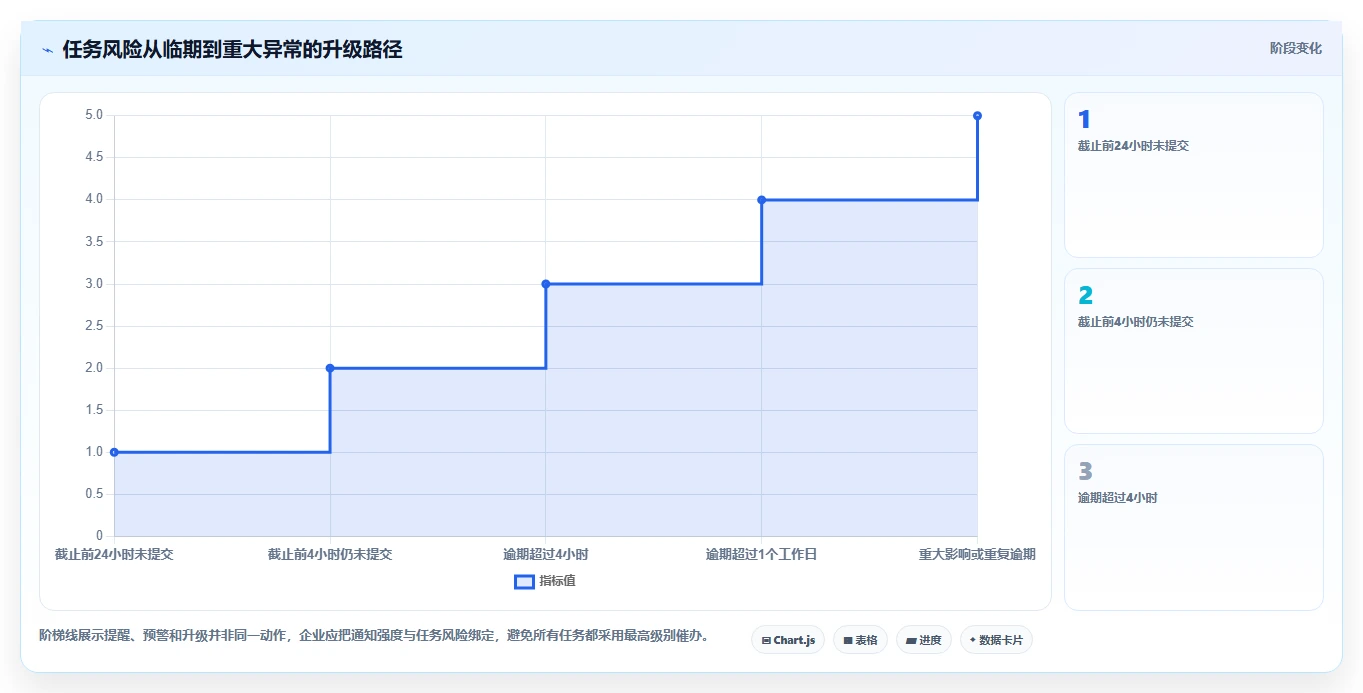Click the y-axis value 2.5

click(x=94, y=326)
